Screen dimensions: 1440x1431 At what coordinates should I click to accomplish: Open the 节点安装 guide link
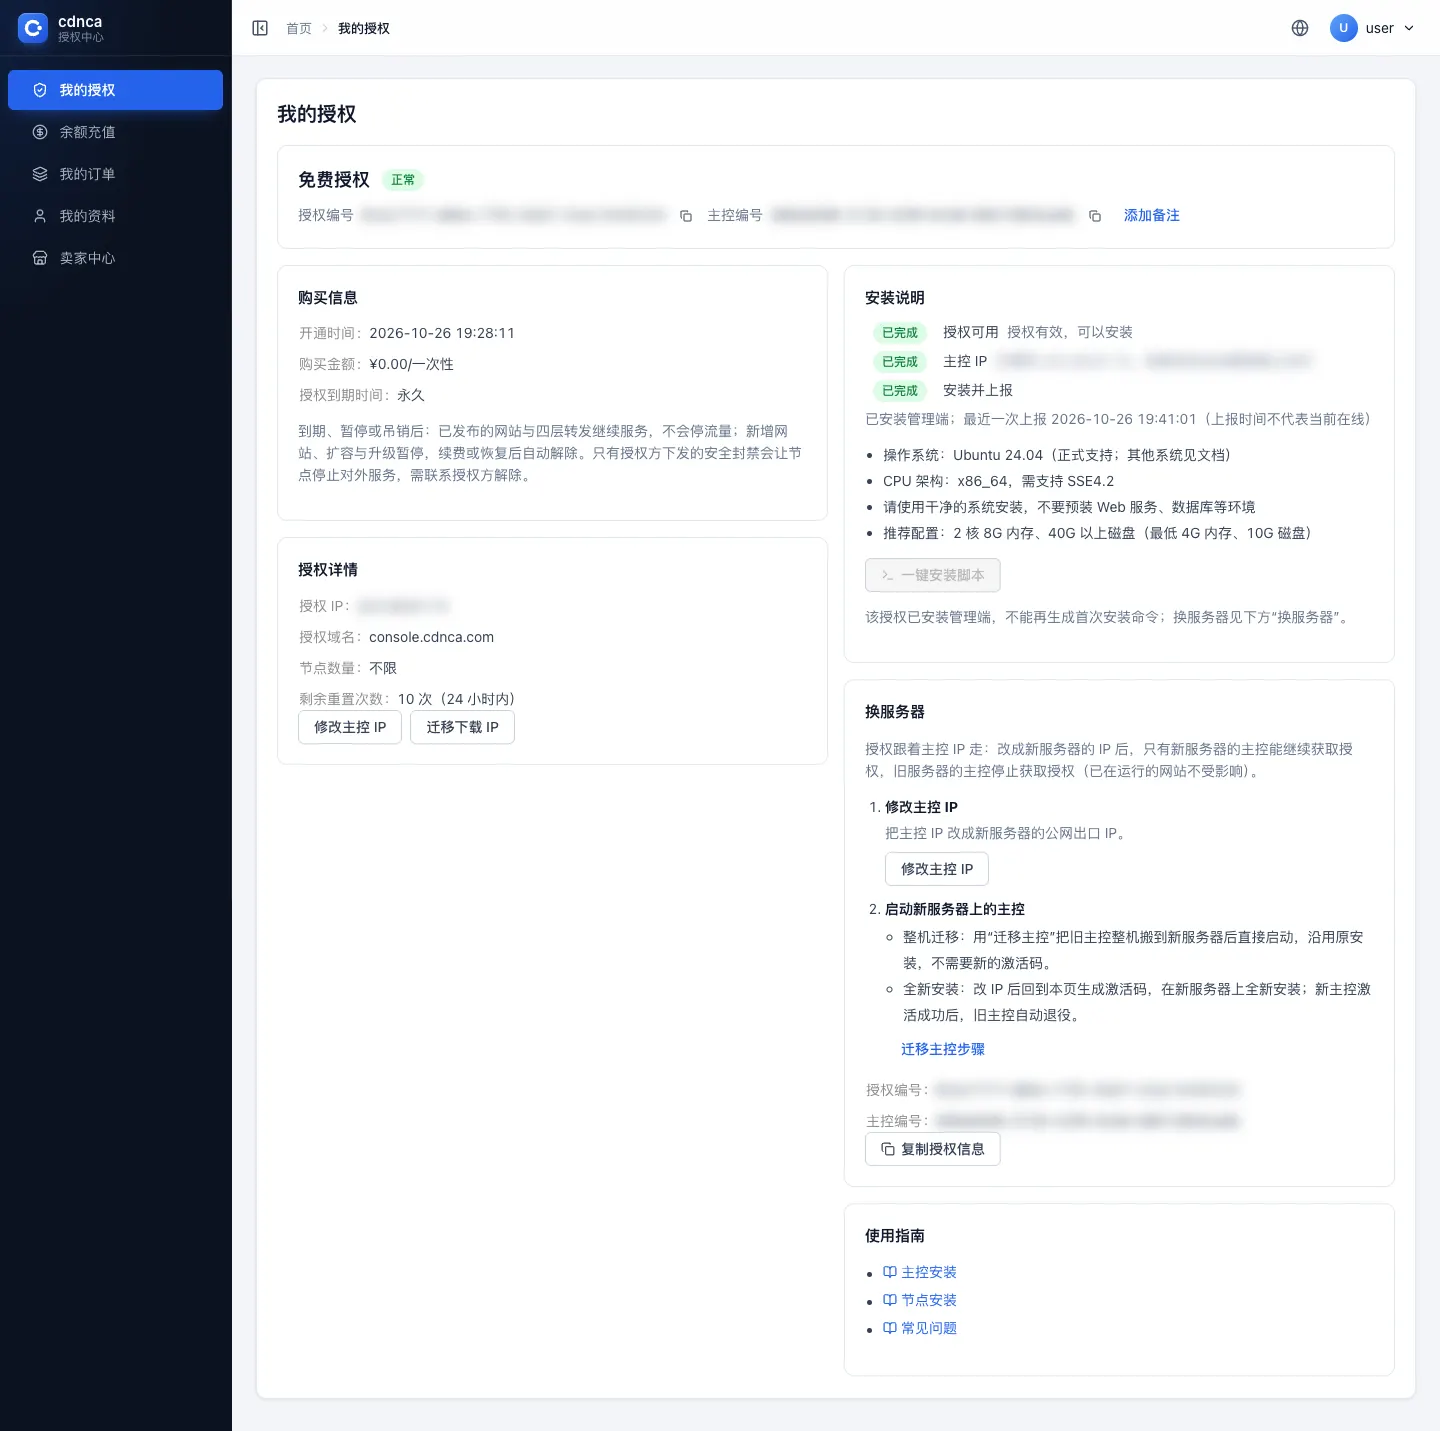[x=929, y=1300]
